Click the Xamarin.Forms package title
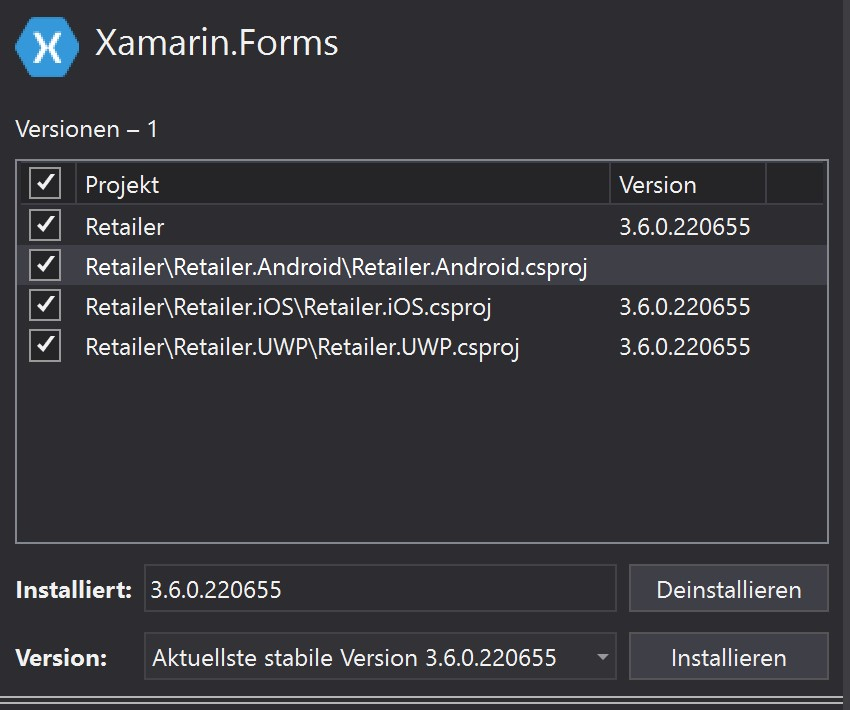Screen dimensions: 850x710 point(216,42)
